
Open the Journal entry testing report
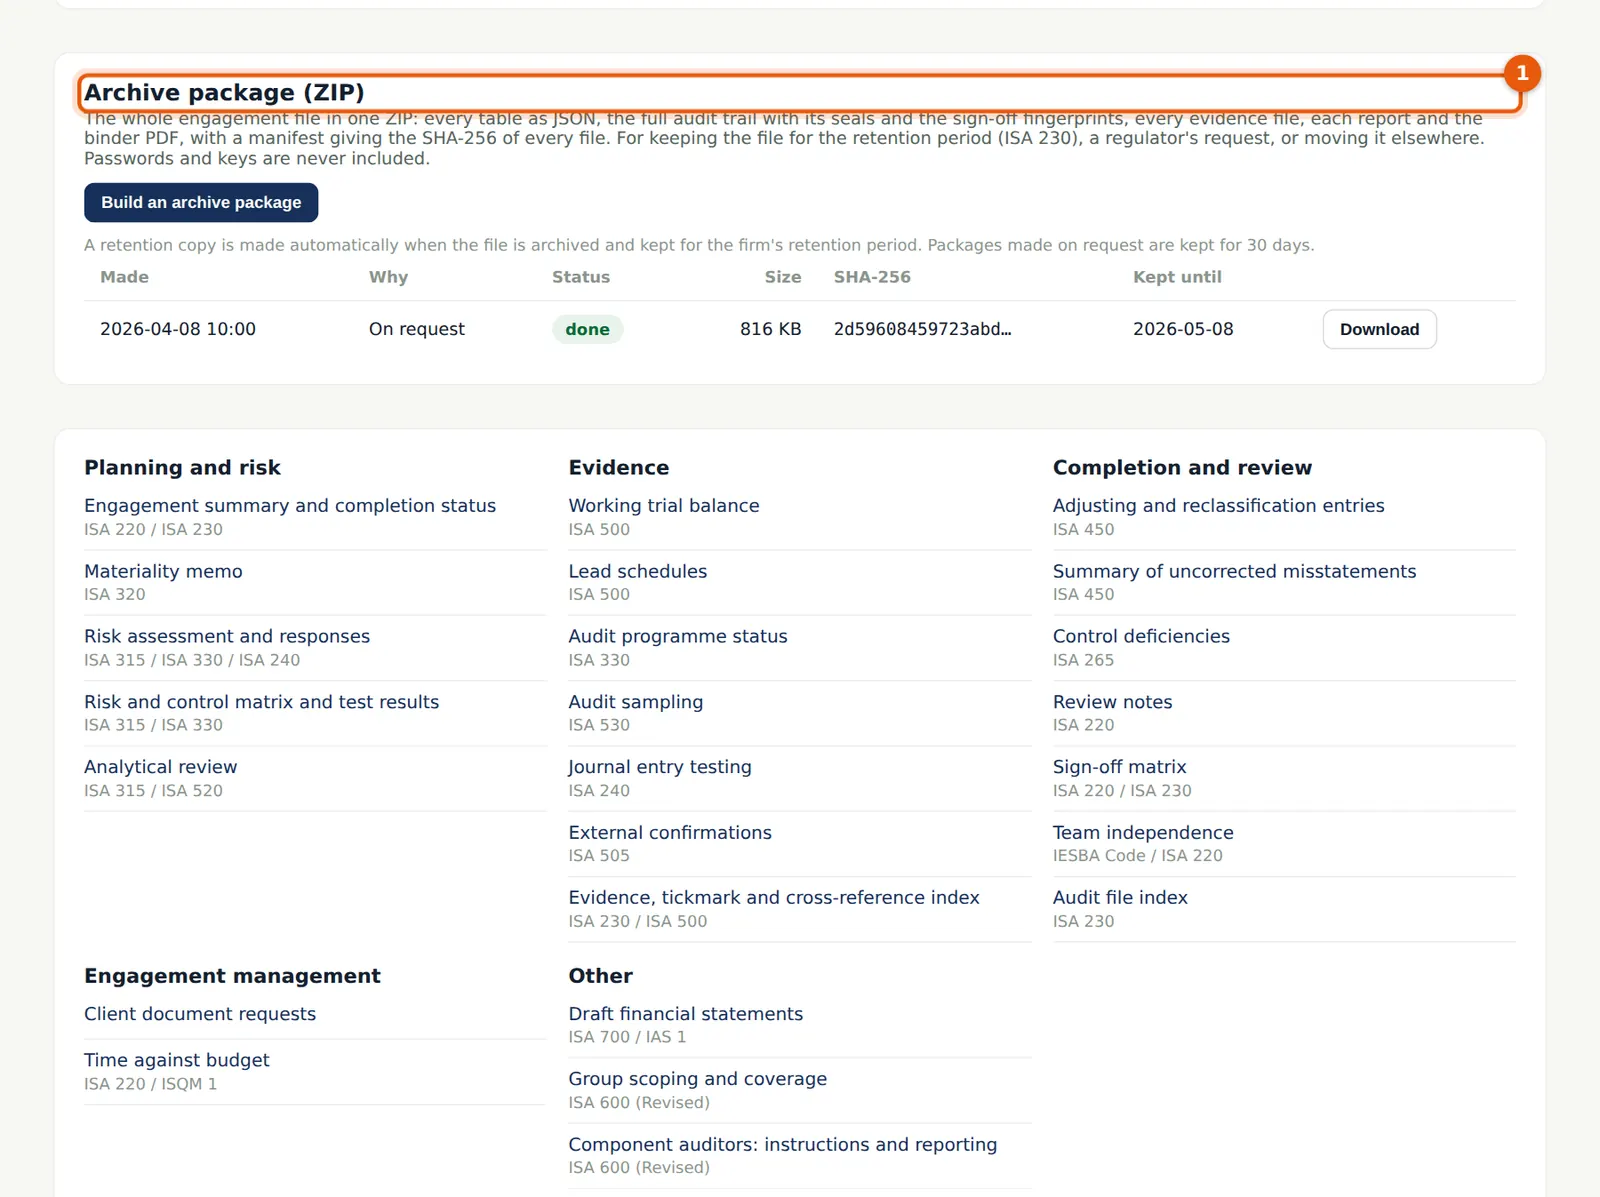click(660, 767)
